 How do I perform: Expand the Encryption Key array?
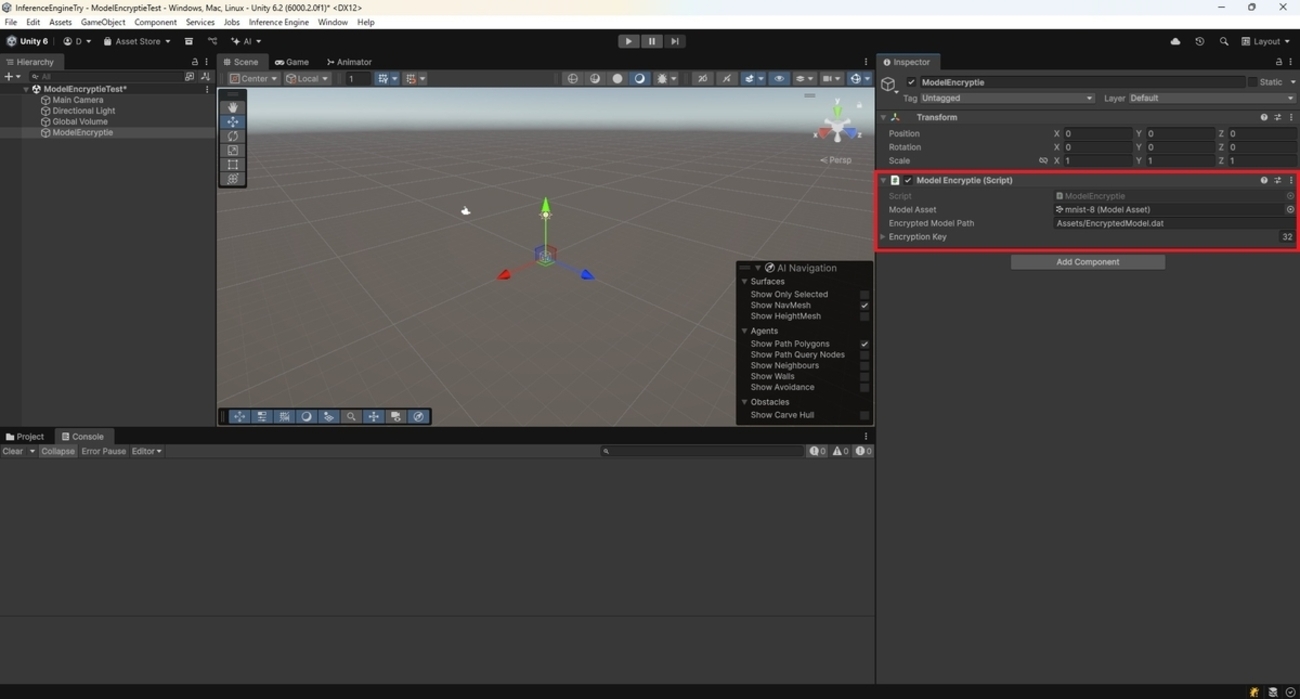[x=883, y=237]
